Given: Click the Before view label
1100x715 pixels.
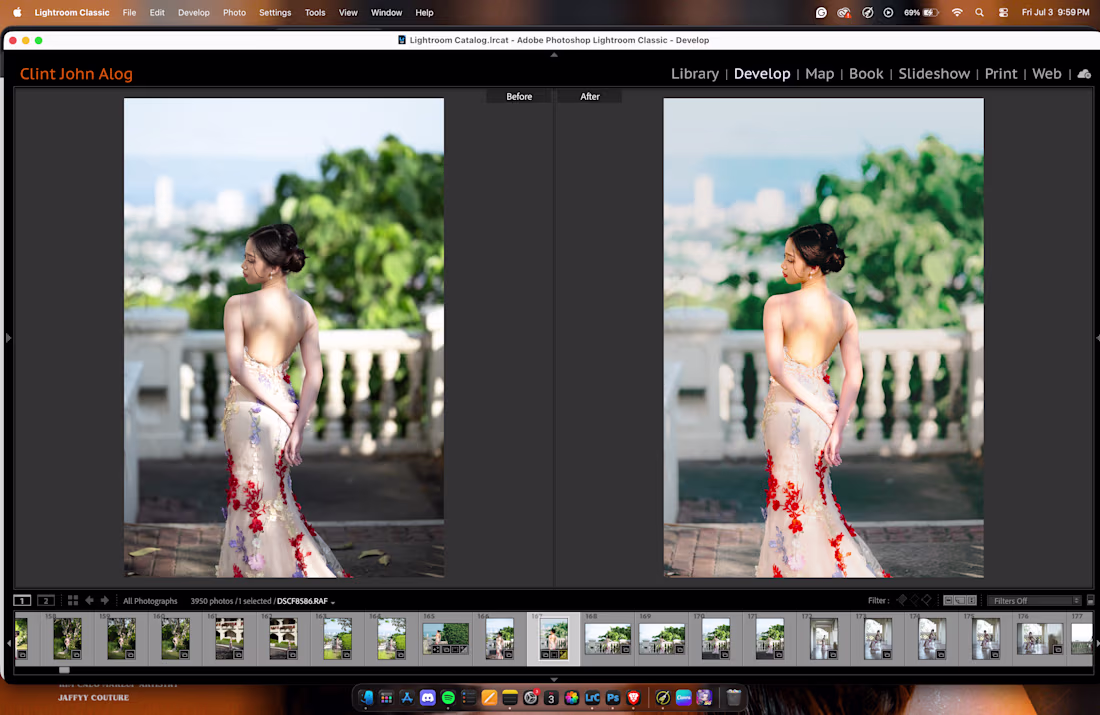Looking at the screenshot, I should [x=519, y=97].
